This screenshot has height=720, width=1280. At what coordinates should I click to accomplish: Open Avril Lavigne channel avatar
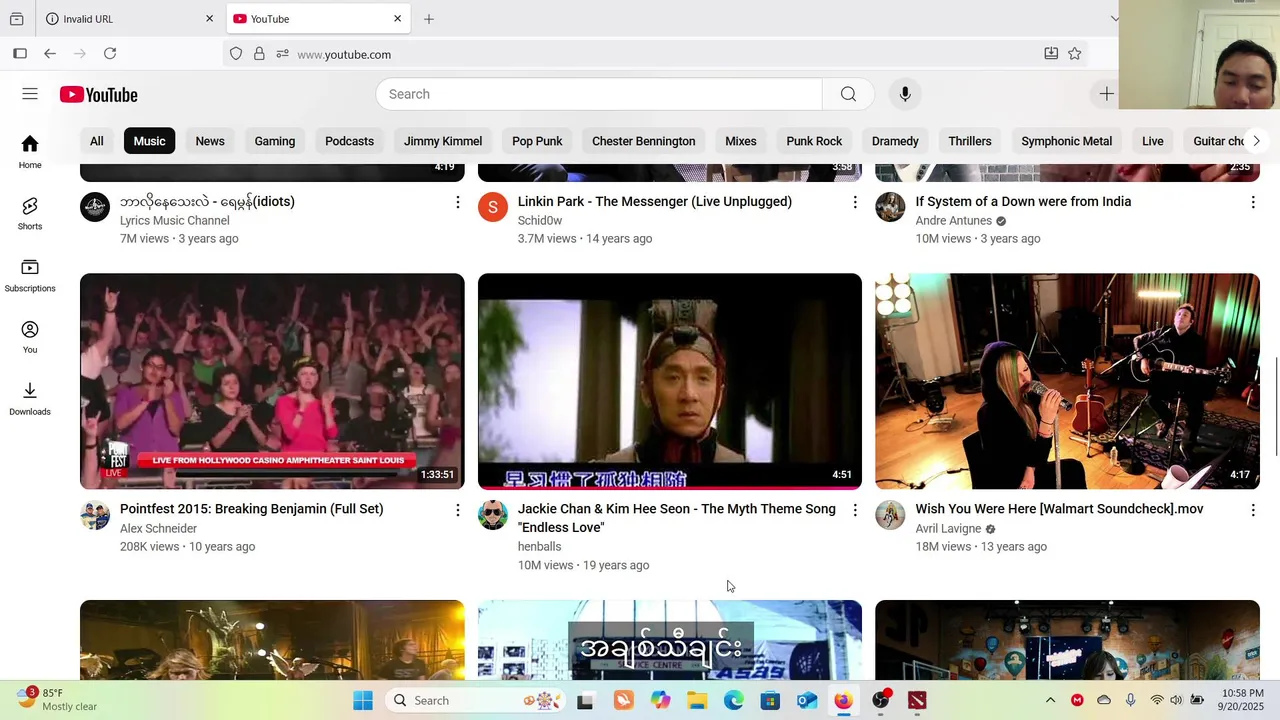(890, 515)
